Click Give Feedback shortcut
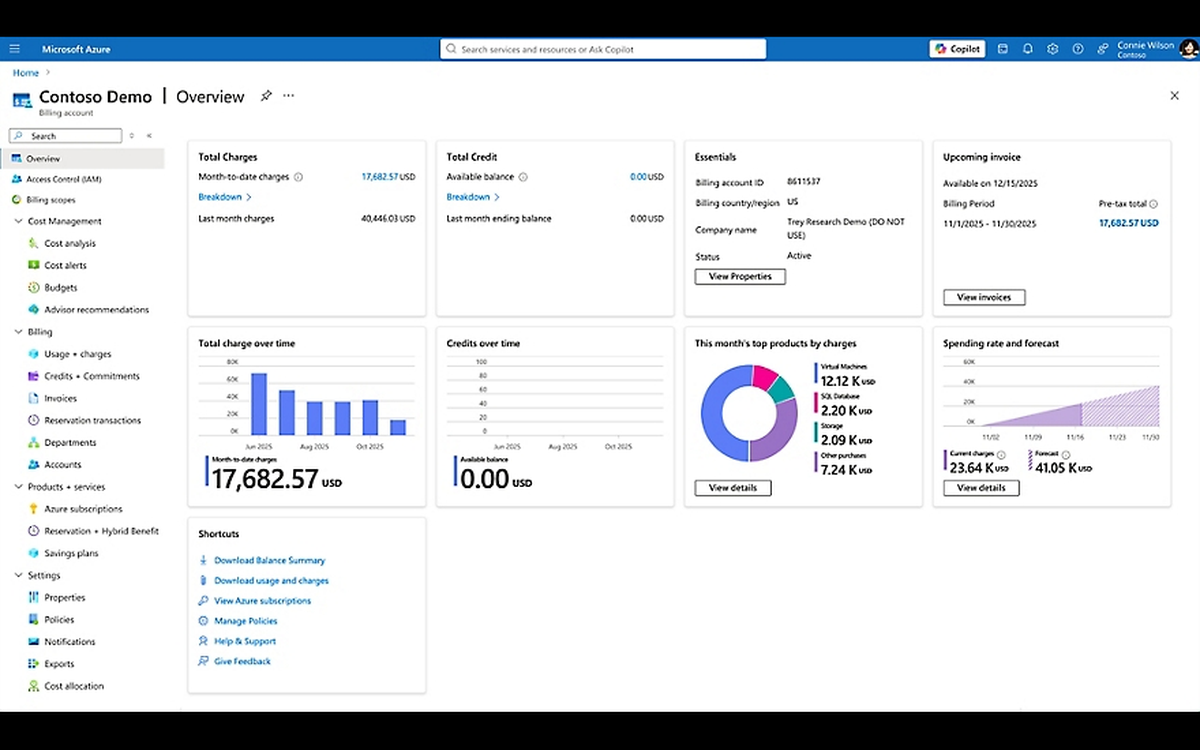The height and width of the screenshot is (750, 1200). [x=242, y=662]
